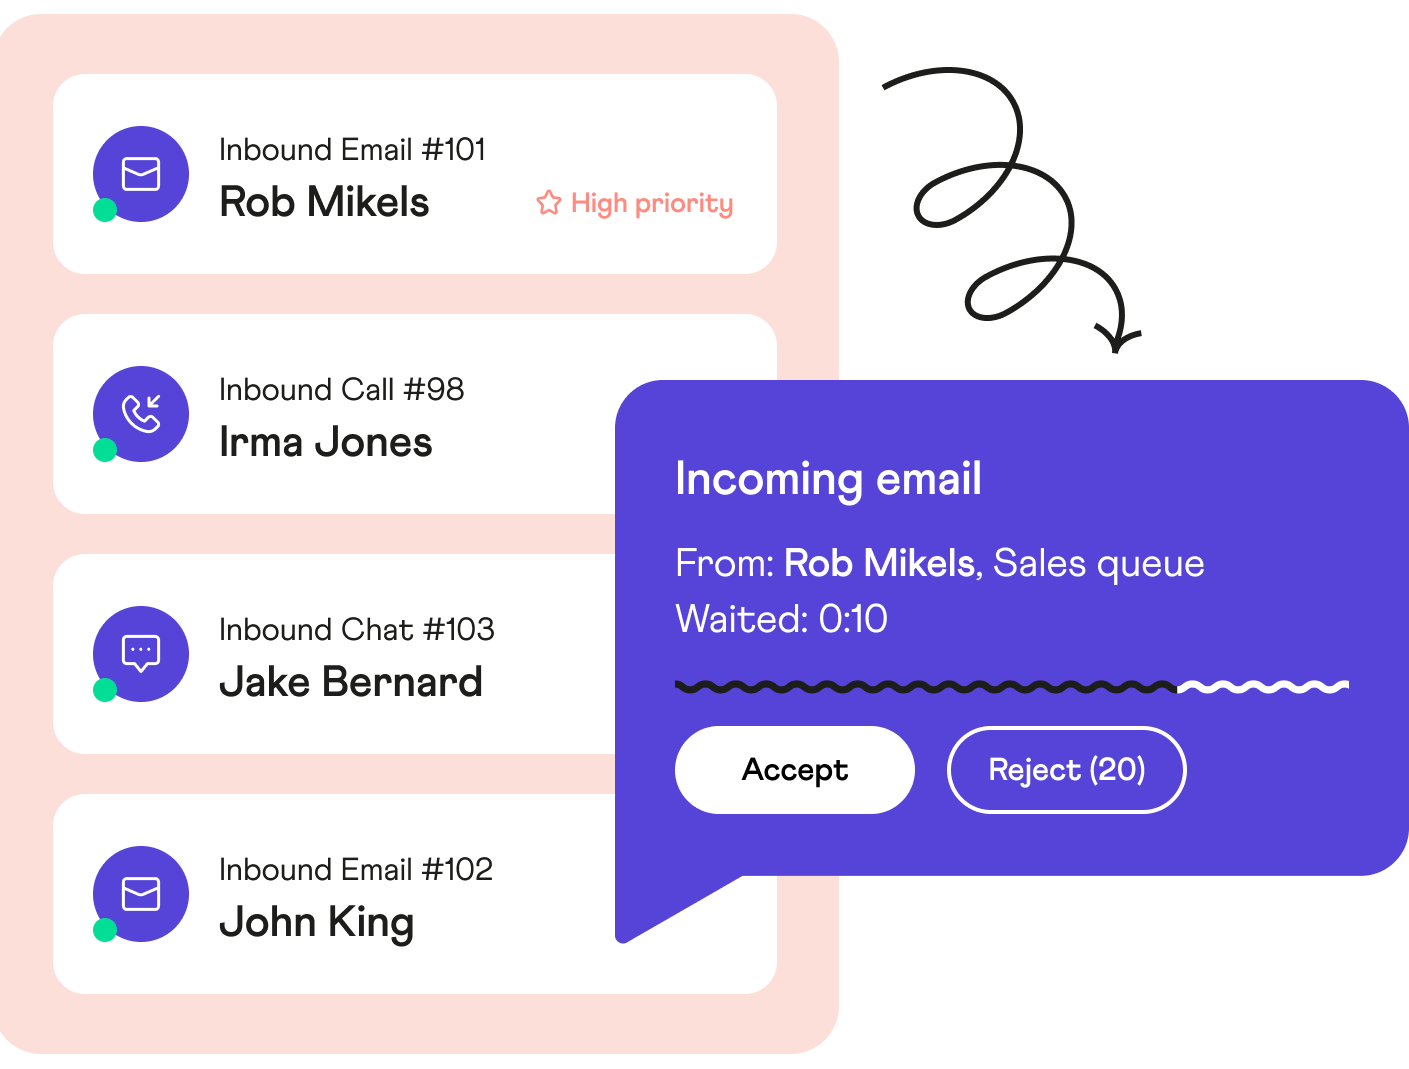Click green status dot on John King avatar
This screenshot has height=1069, width=1409.
(105, 930)
